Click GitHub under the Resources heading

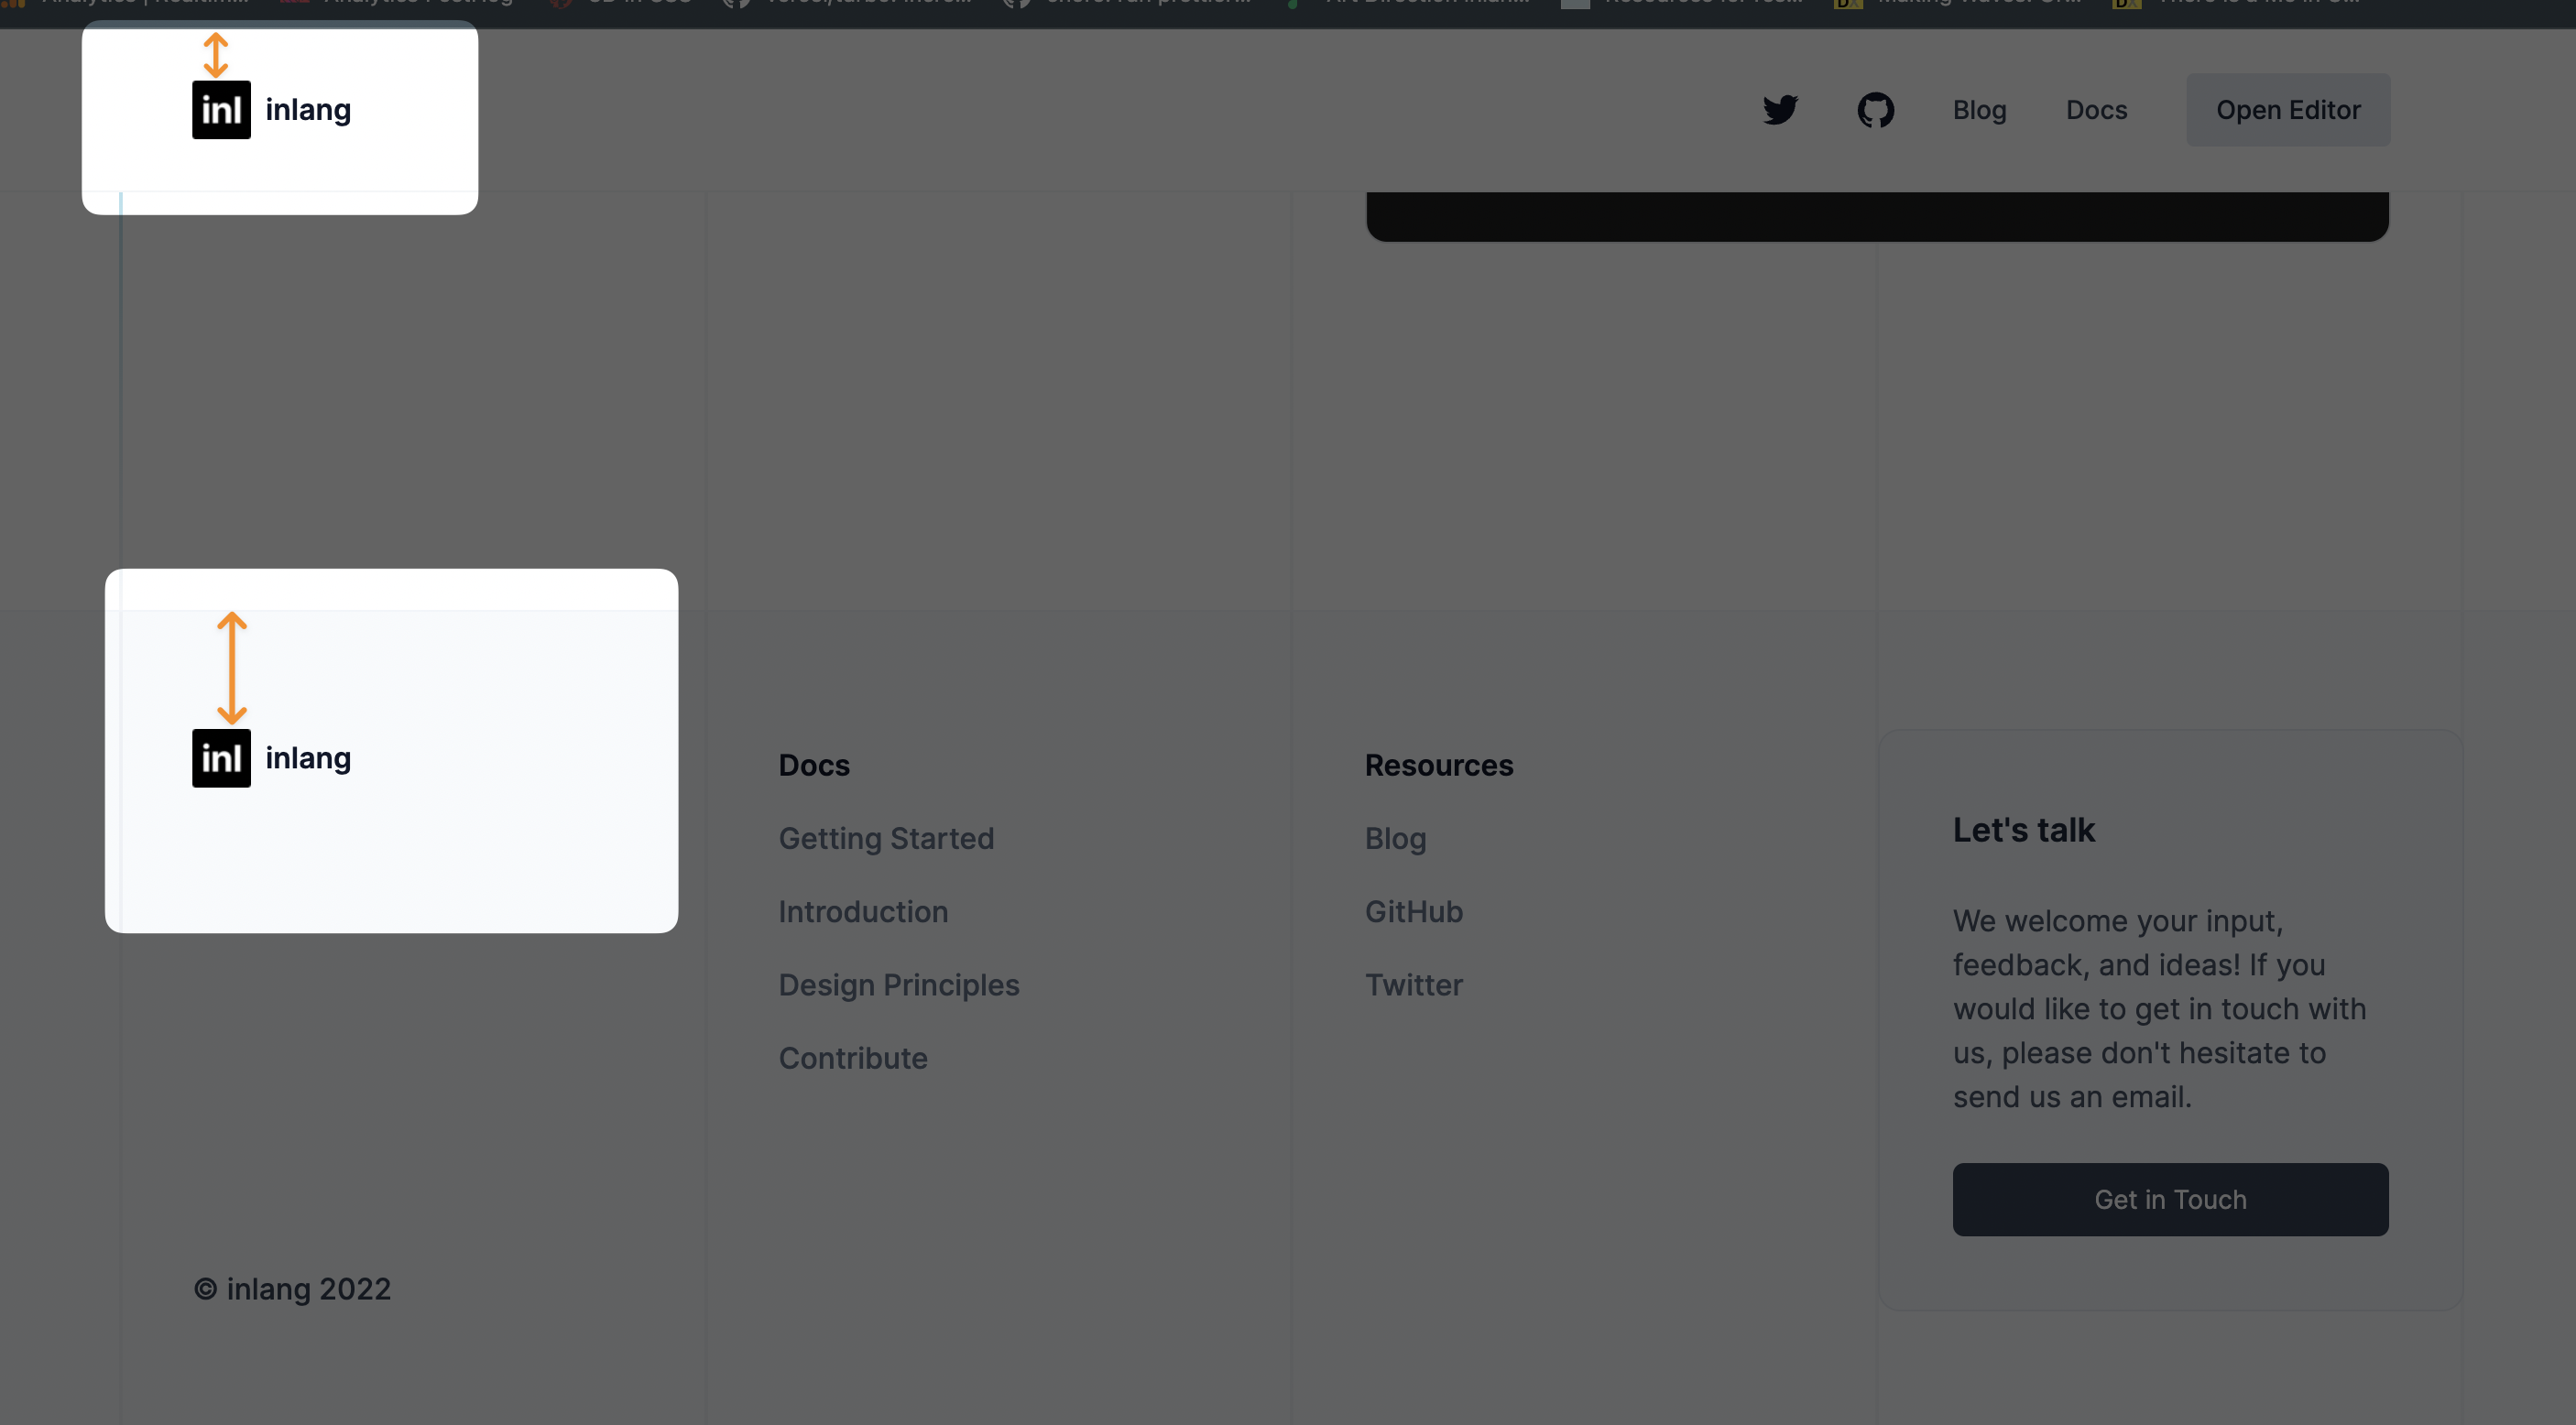click(1413, 911)
